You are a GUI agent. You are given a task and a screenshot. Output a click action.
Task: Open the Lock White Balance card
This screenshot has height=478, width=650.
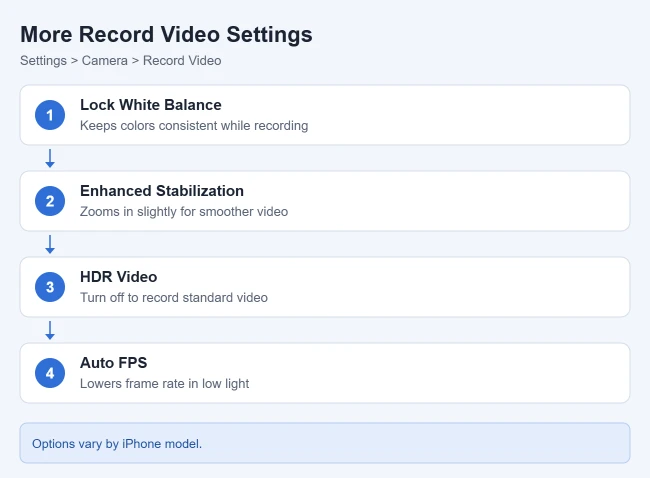pyautogui.click(x=325, y=115)
